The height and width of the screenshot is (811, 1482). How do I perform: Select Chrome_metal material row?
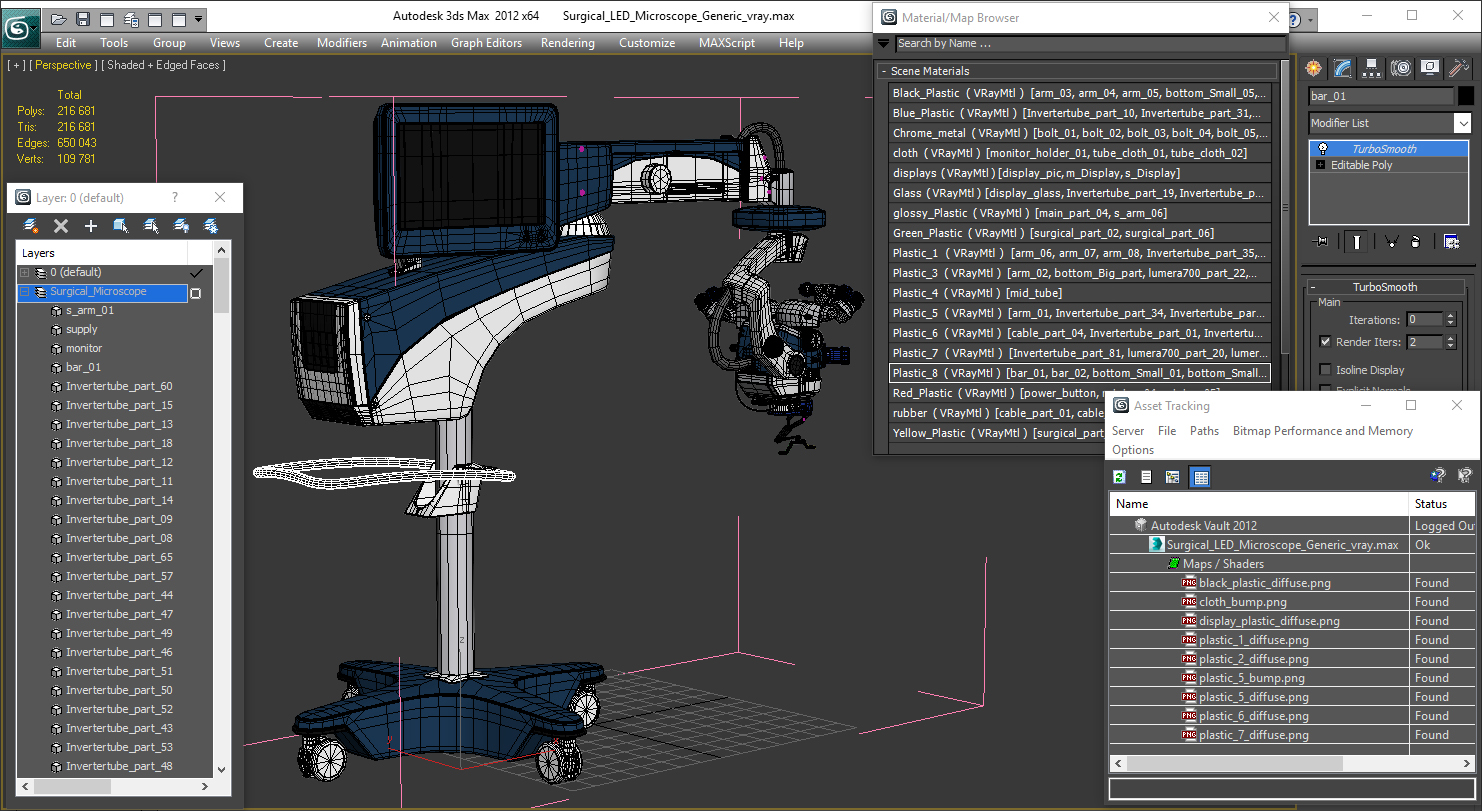coord(1080,133)
